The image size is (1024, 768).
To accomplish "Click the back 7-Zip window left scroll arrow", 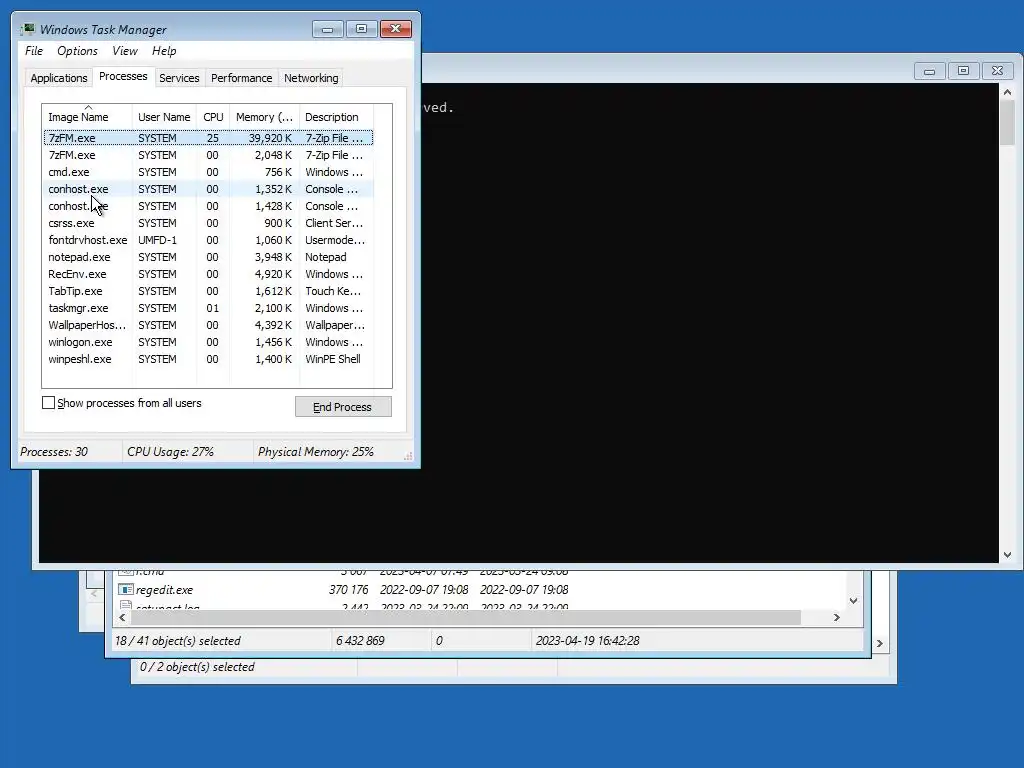I will (94, 594).
